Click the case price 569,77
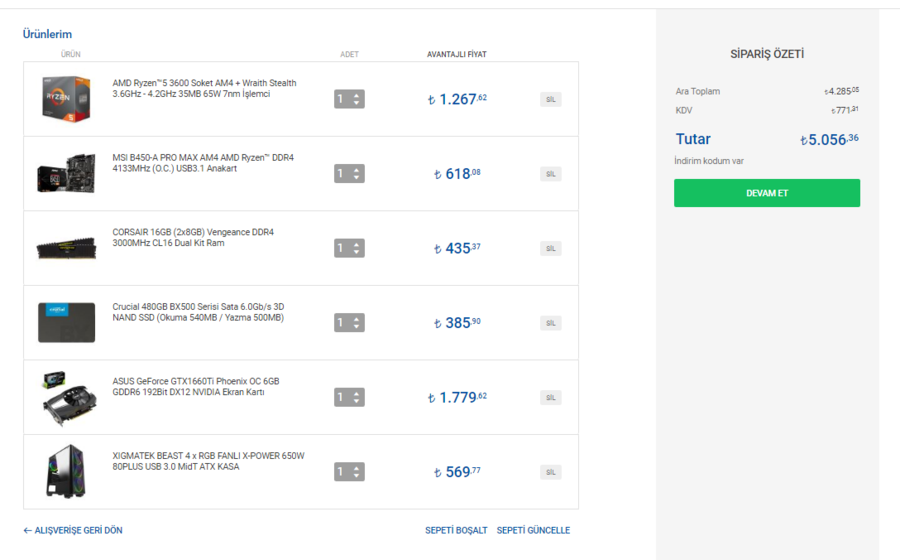The width and height of the screenshot is (900, 560). [x=457, y=472]
